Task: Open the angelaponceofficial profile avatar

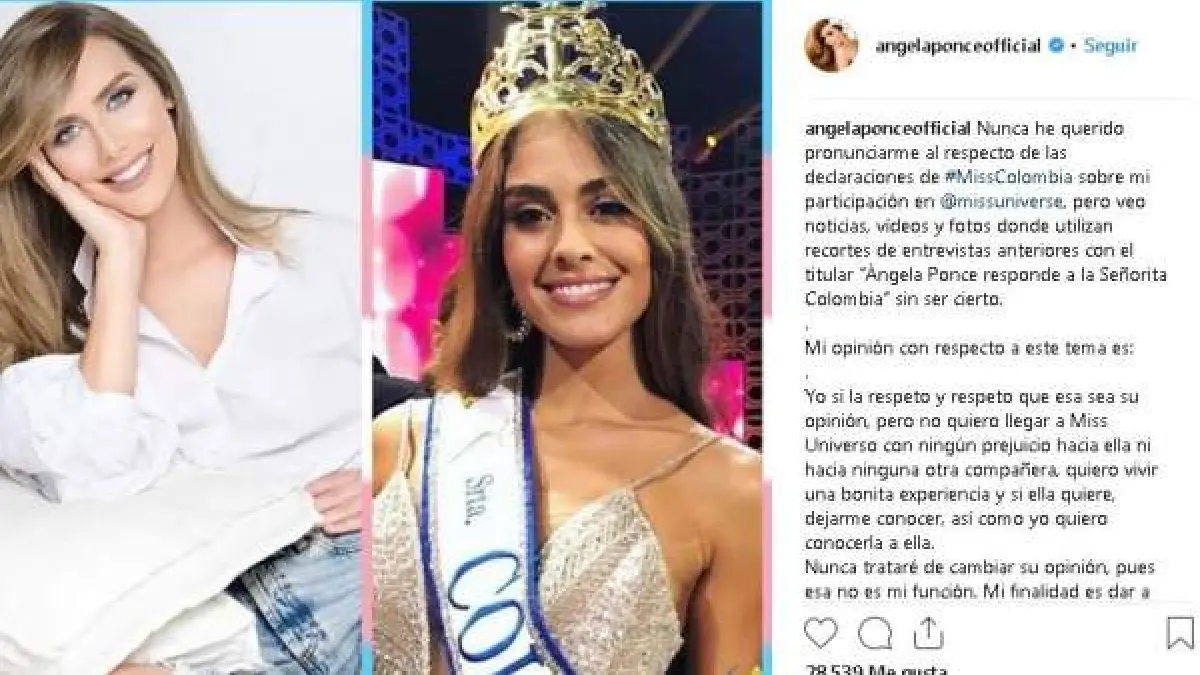Action: [x=831, y=44]
